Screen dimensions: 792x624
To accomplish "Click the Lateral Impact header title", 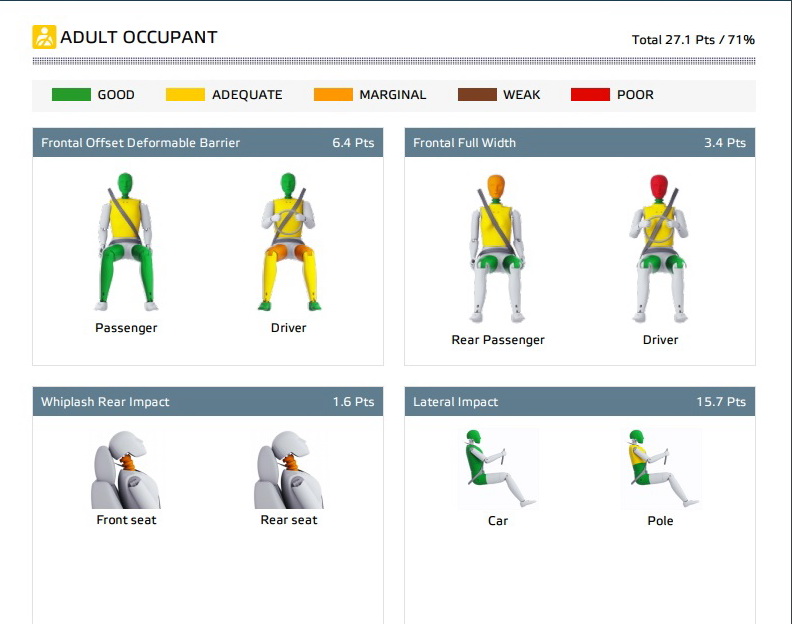I will coord(456,402).
